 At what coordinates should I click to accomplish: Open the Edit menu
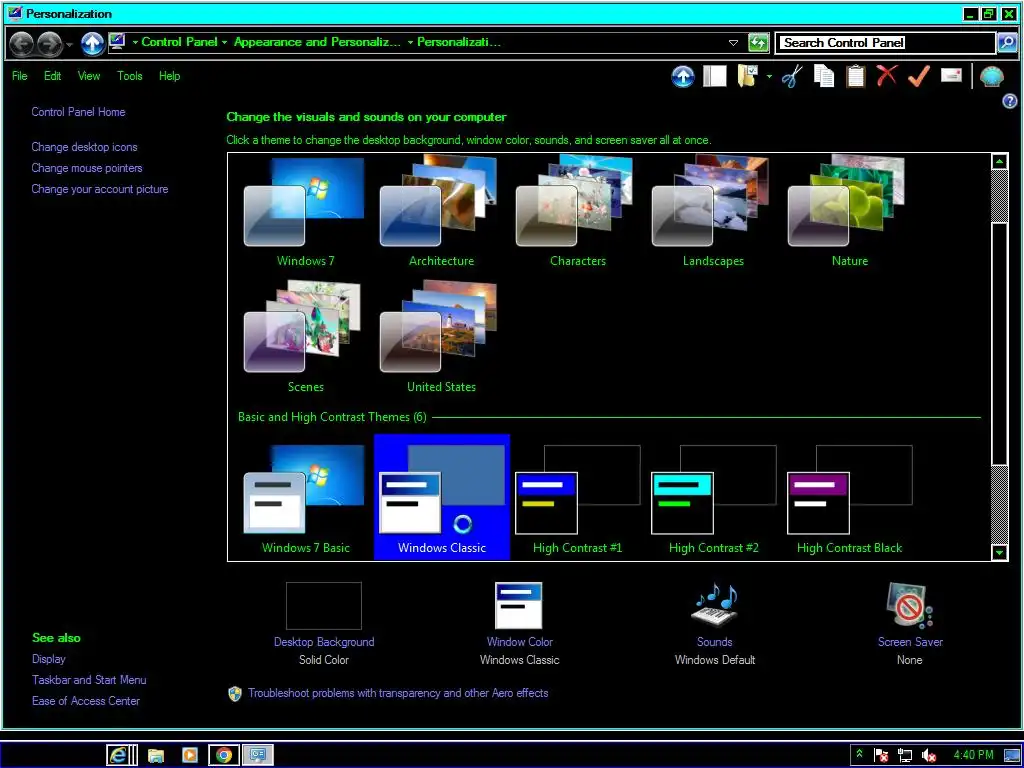(52, 76)
